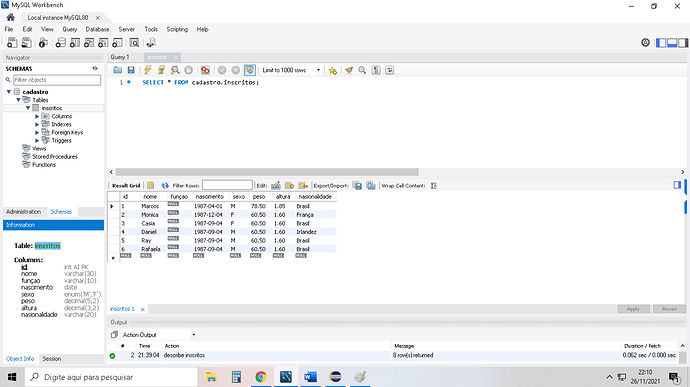Screen dimensions: 690x387
Task: Switch to the Administration tab
Action: [23, 212]
